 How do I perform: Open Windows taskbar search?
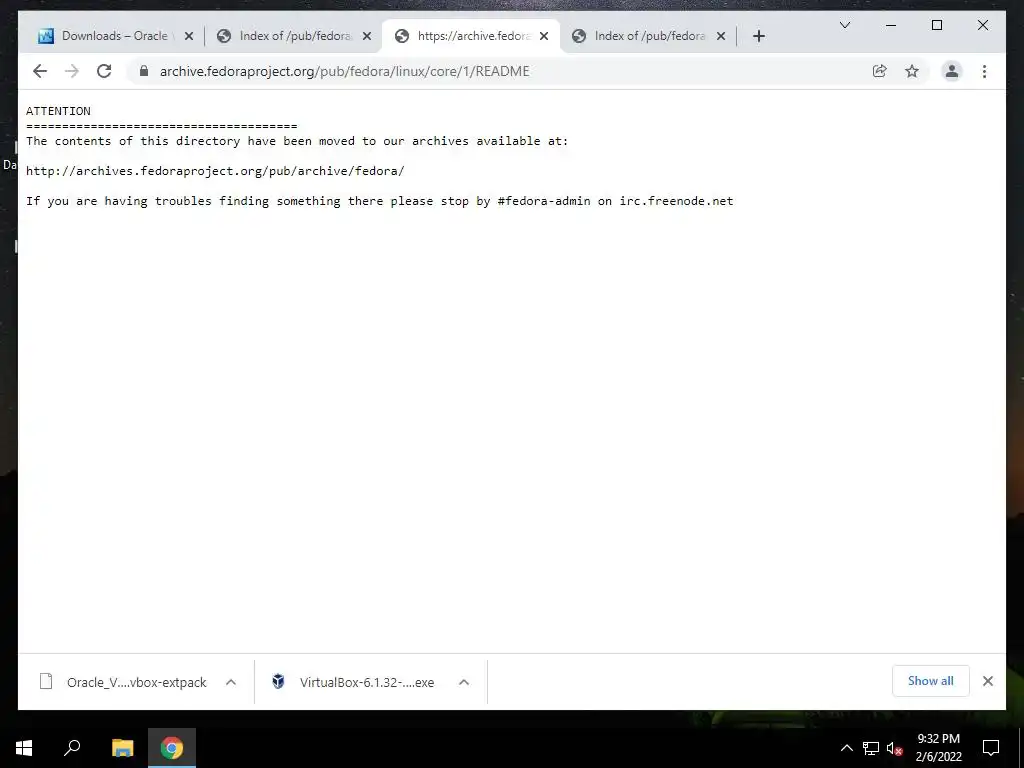[72, 748]
